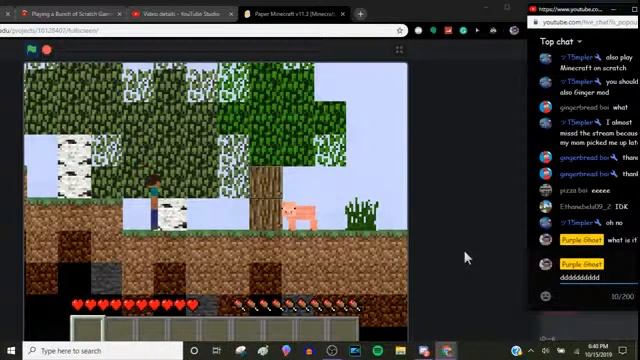640x360 pixels.
Task: Click T5mpler's 'oh no' message name
Action: pos(581,222)
